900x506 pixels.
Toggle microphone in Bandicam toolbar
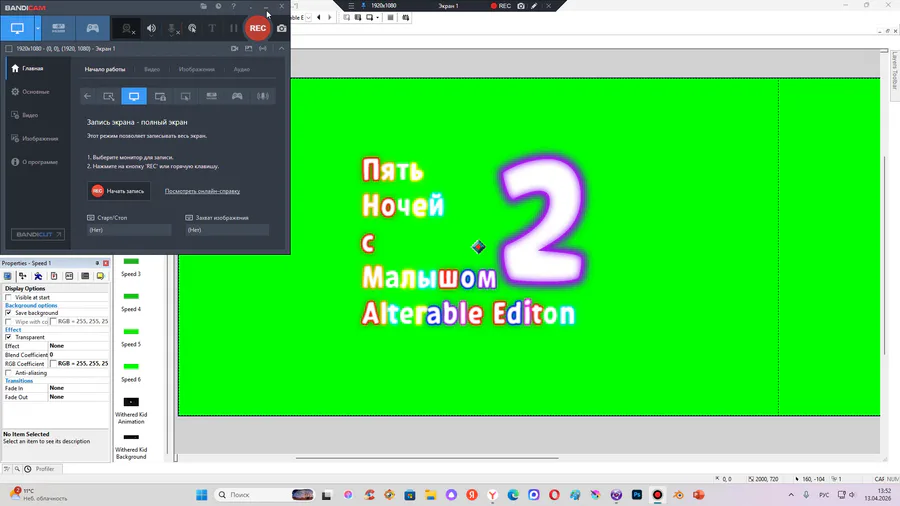coord(172,28)
